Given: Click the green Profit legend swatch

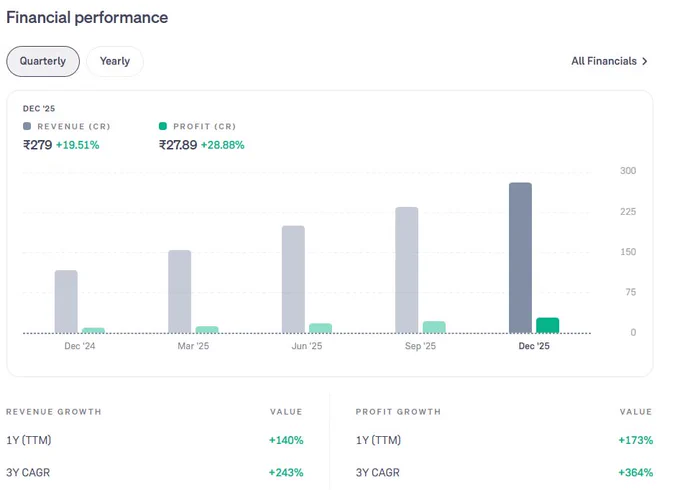Looking at the screenshot, I should pyautogui.click(x=163, y=126).
